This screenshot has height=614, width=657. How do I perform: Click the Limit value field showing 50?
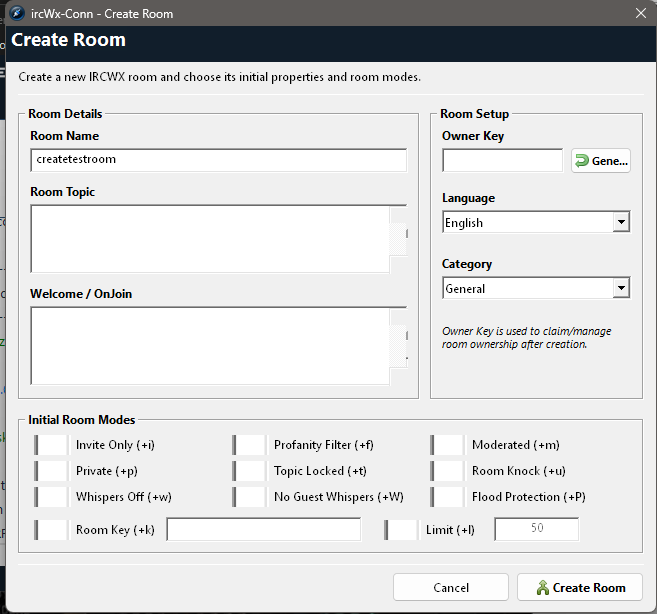(x=537, y=529)
